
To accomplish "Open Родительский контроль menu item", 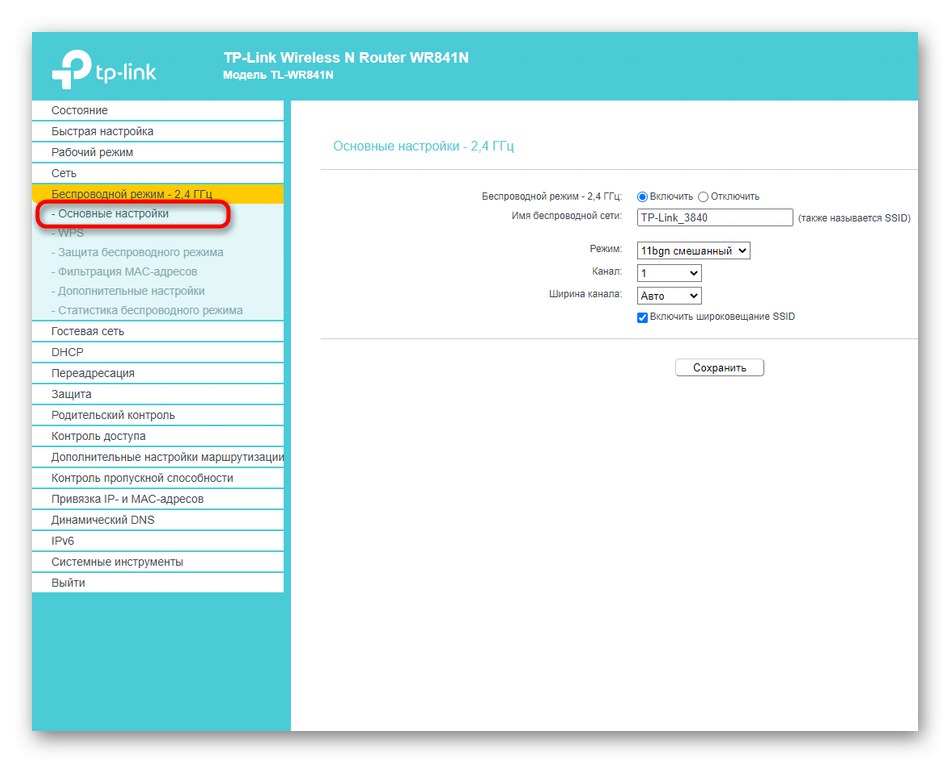I will (x=158, y=415).
